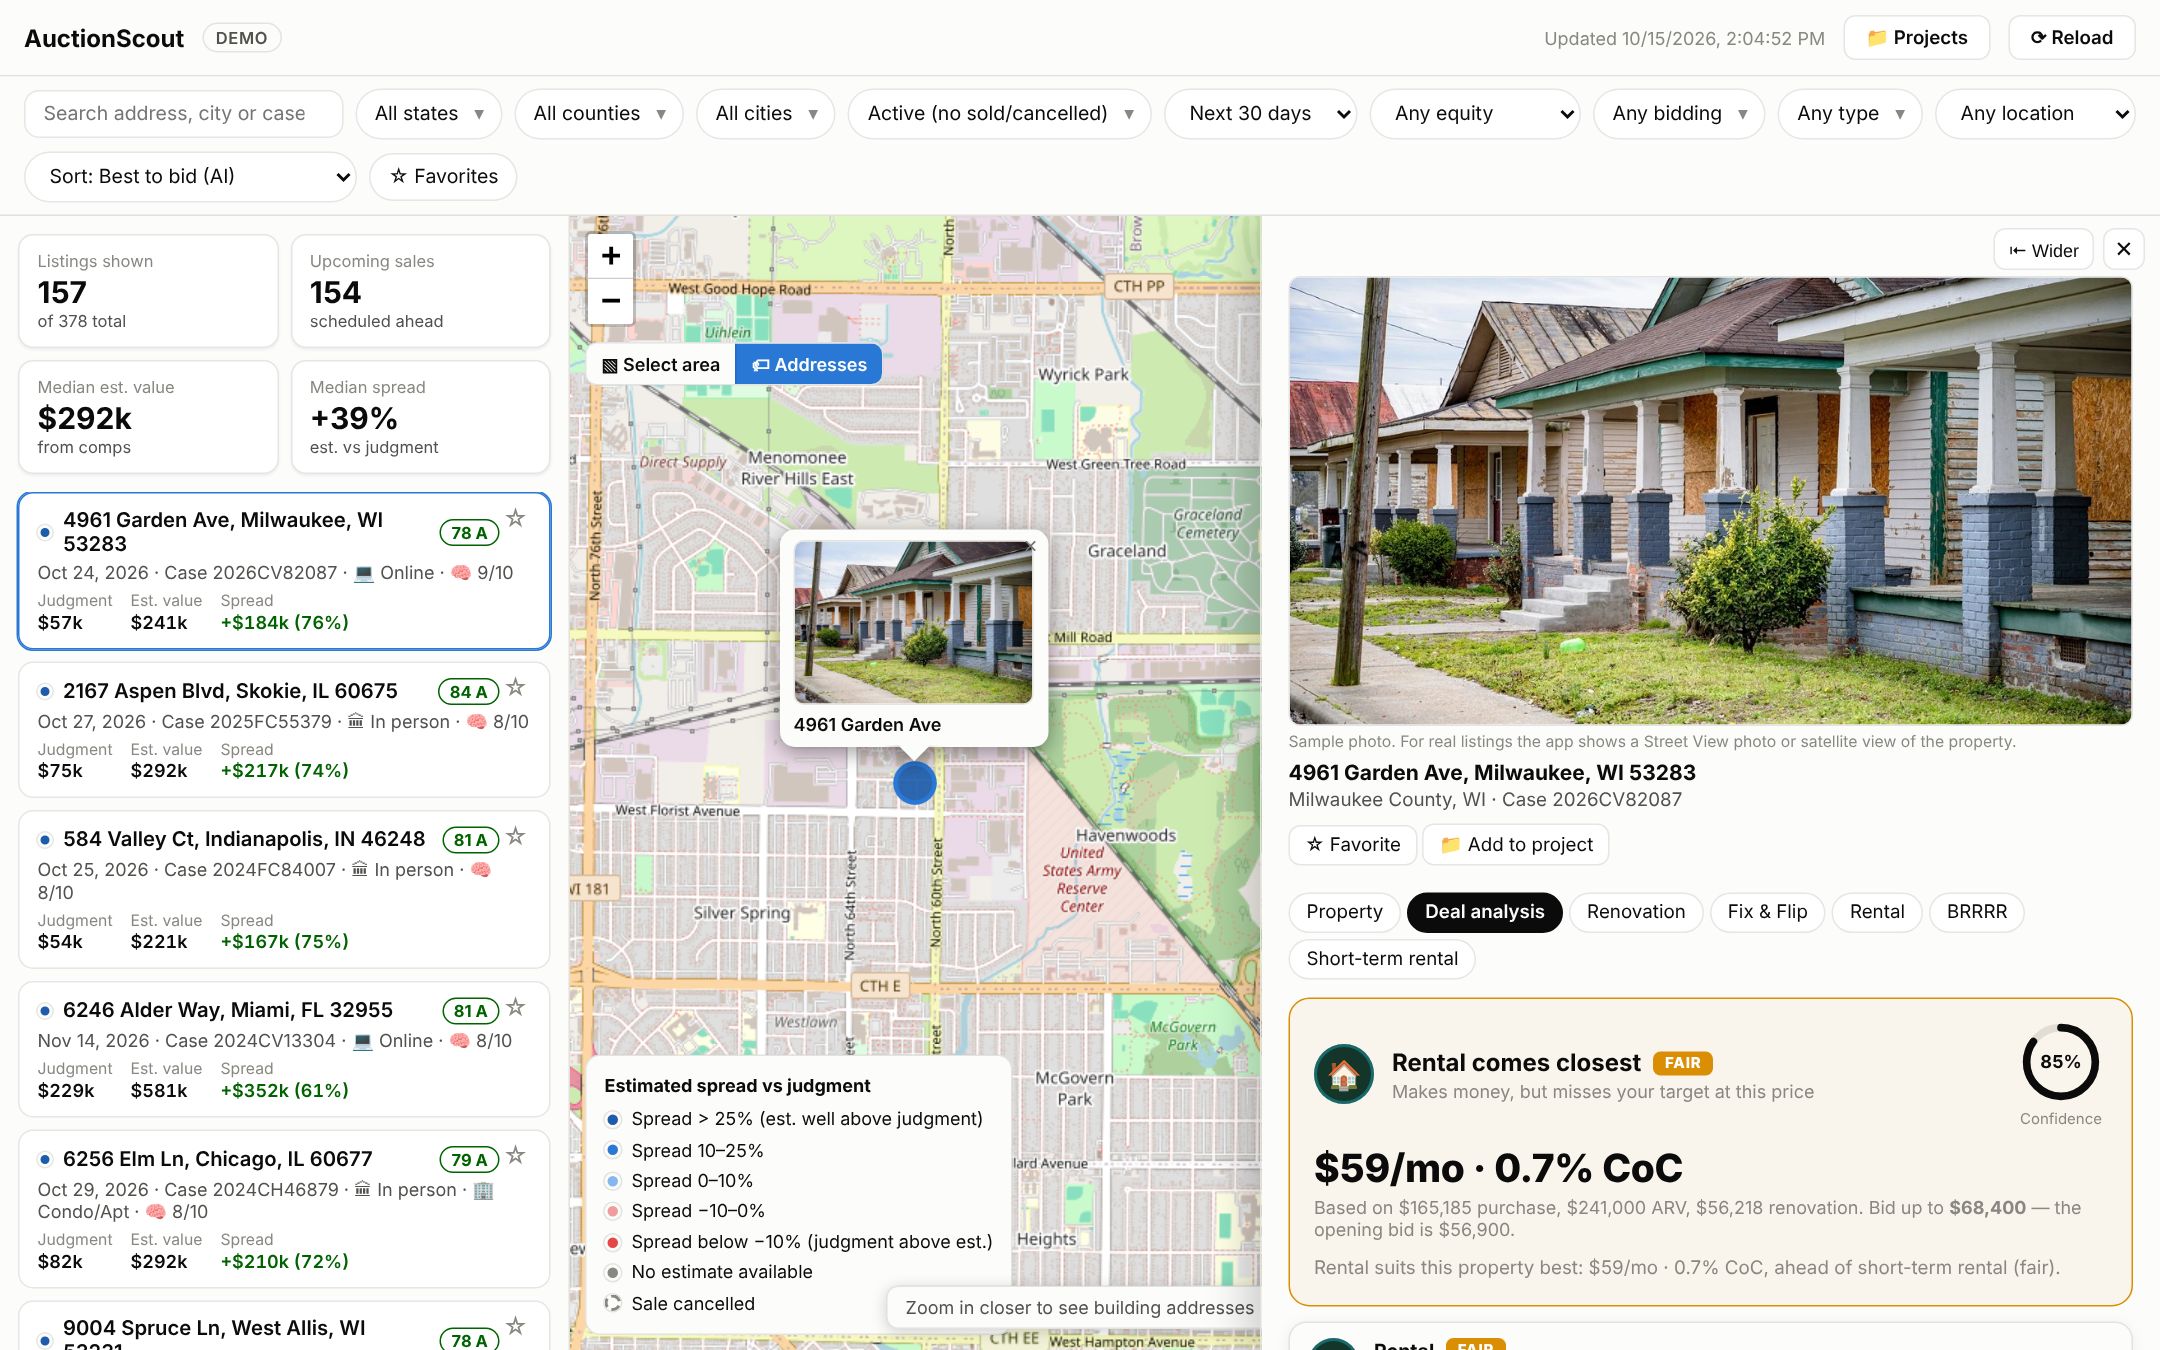The image size is (2160, 1350).
Task: Switch to the BRRRR tab
Action: [x=1977, y=912]
